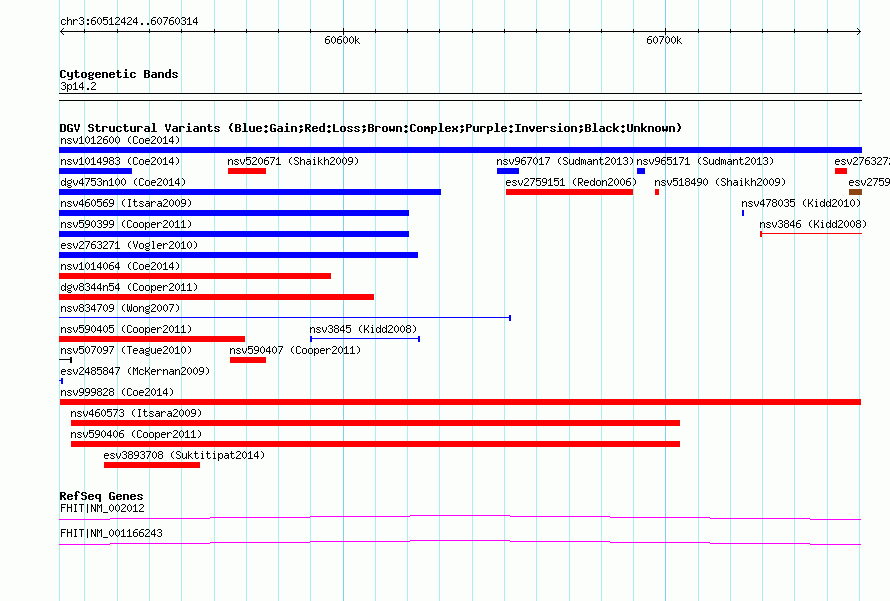This screenshot has height=601, width=890.
Task: Click the nsv834709 (Wong2007) label
Action: 120,308
